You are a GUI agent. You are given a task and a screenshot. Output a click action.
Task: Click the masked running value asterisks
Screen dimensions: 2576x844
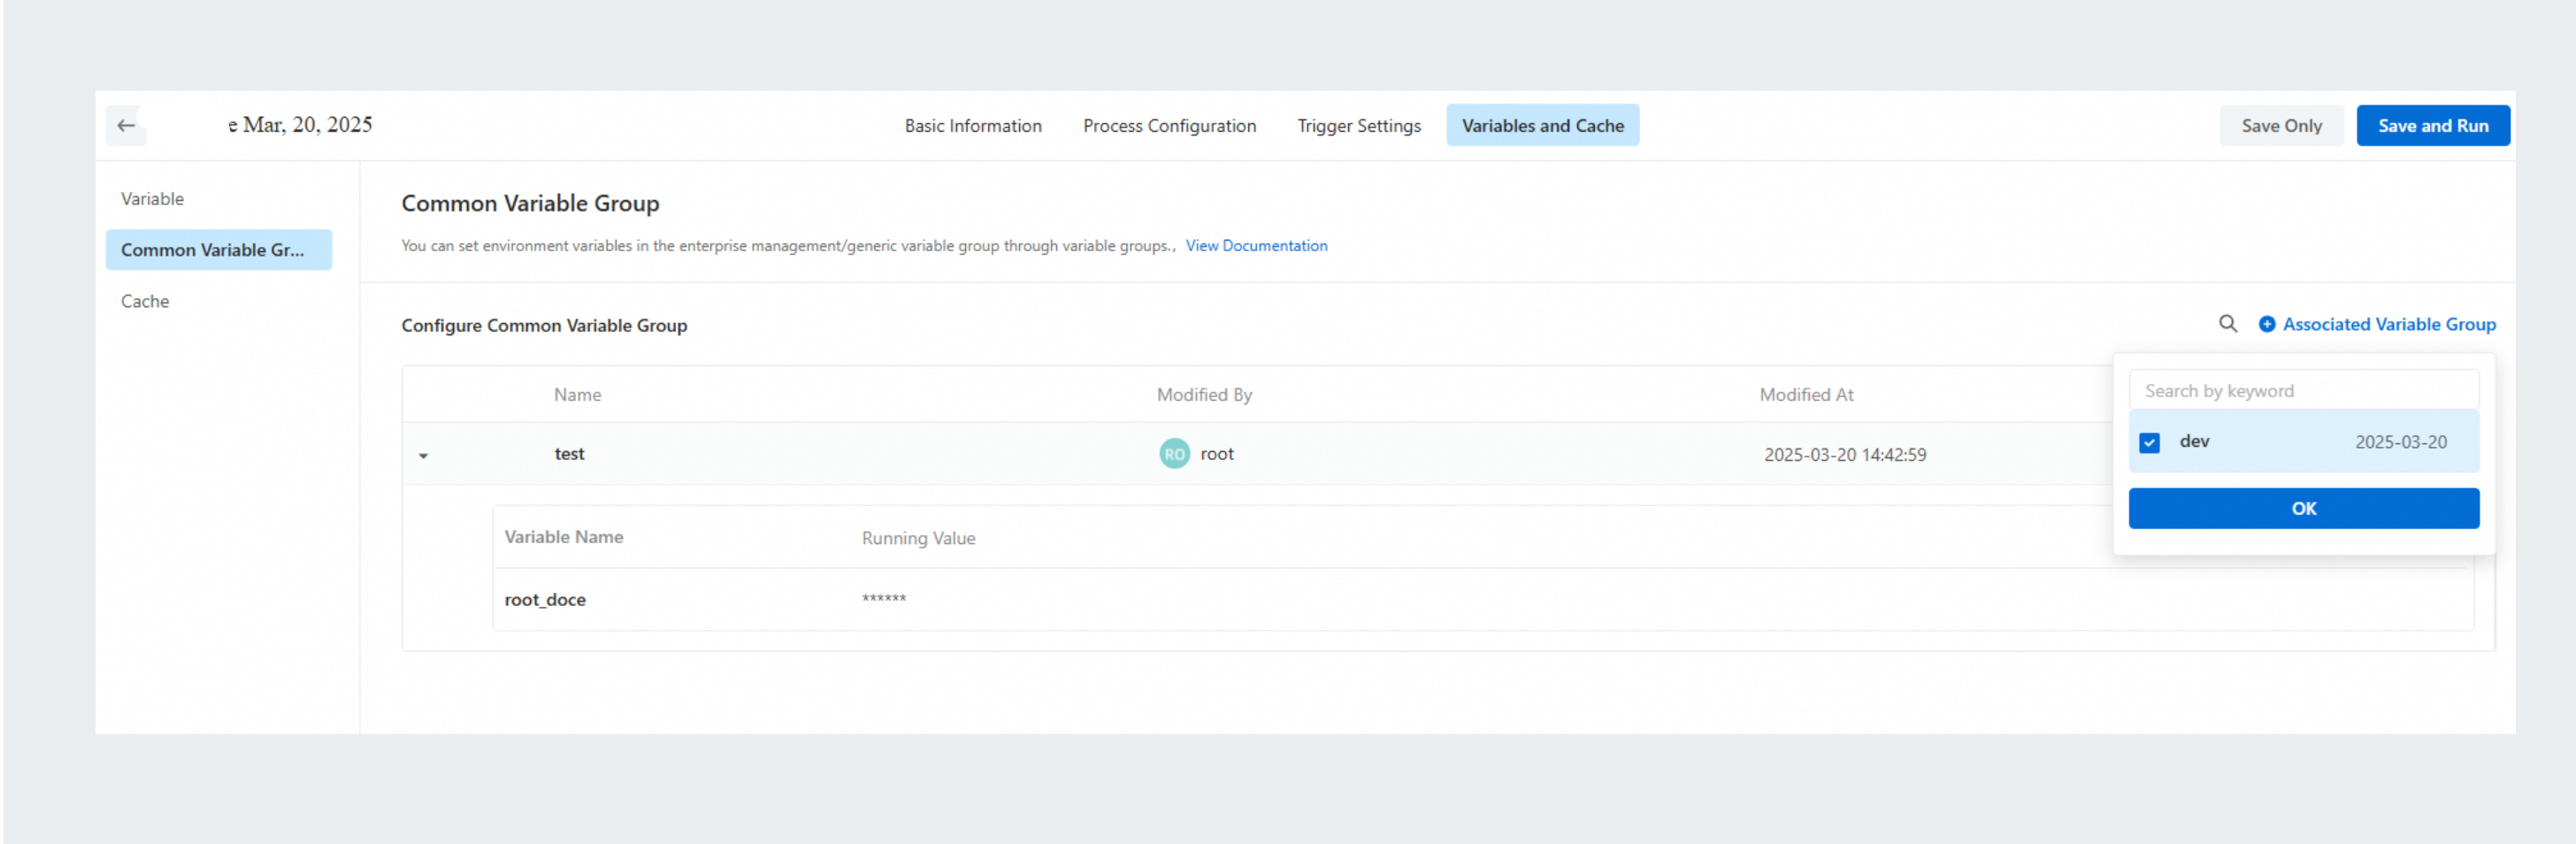[884, 599]
